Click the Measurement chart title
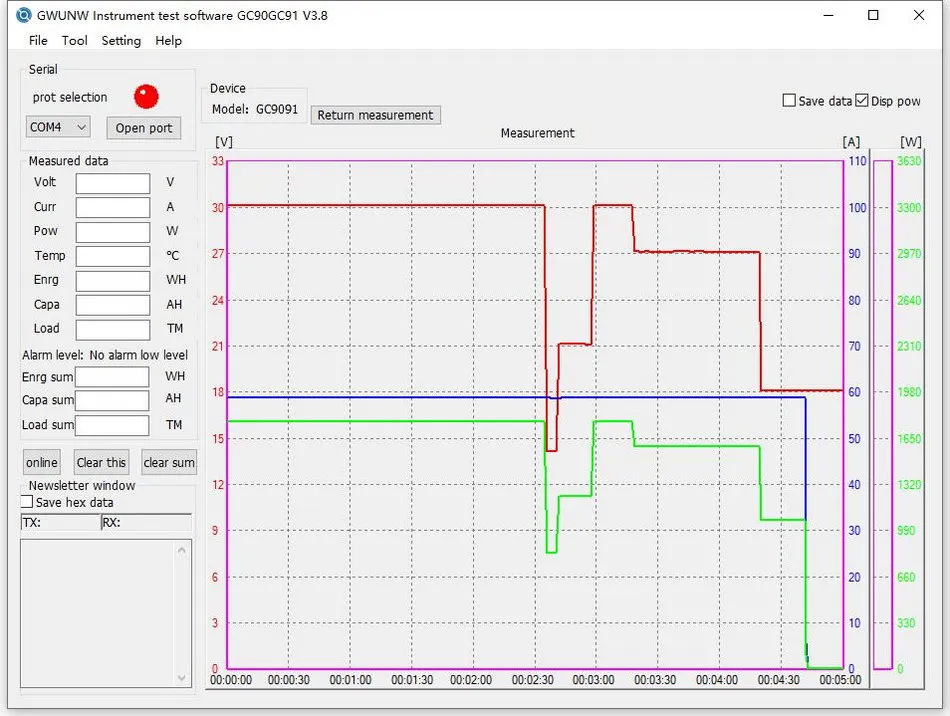The width and height of the screenshot is (950, 716). tap(537, 133)
